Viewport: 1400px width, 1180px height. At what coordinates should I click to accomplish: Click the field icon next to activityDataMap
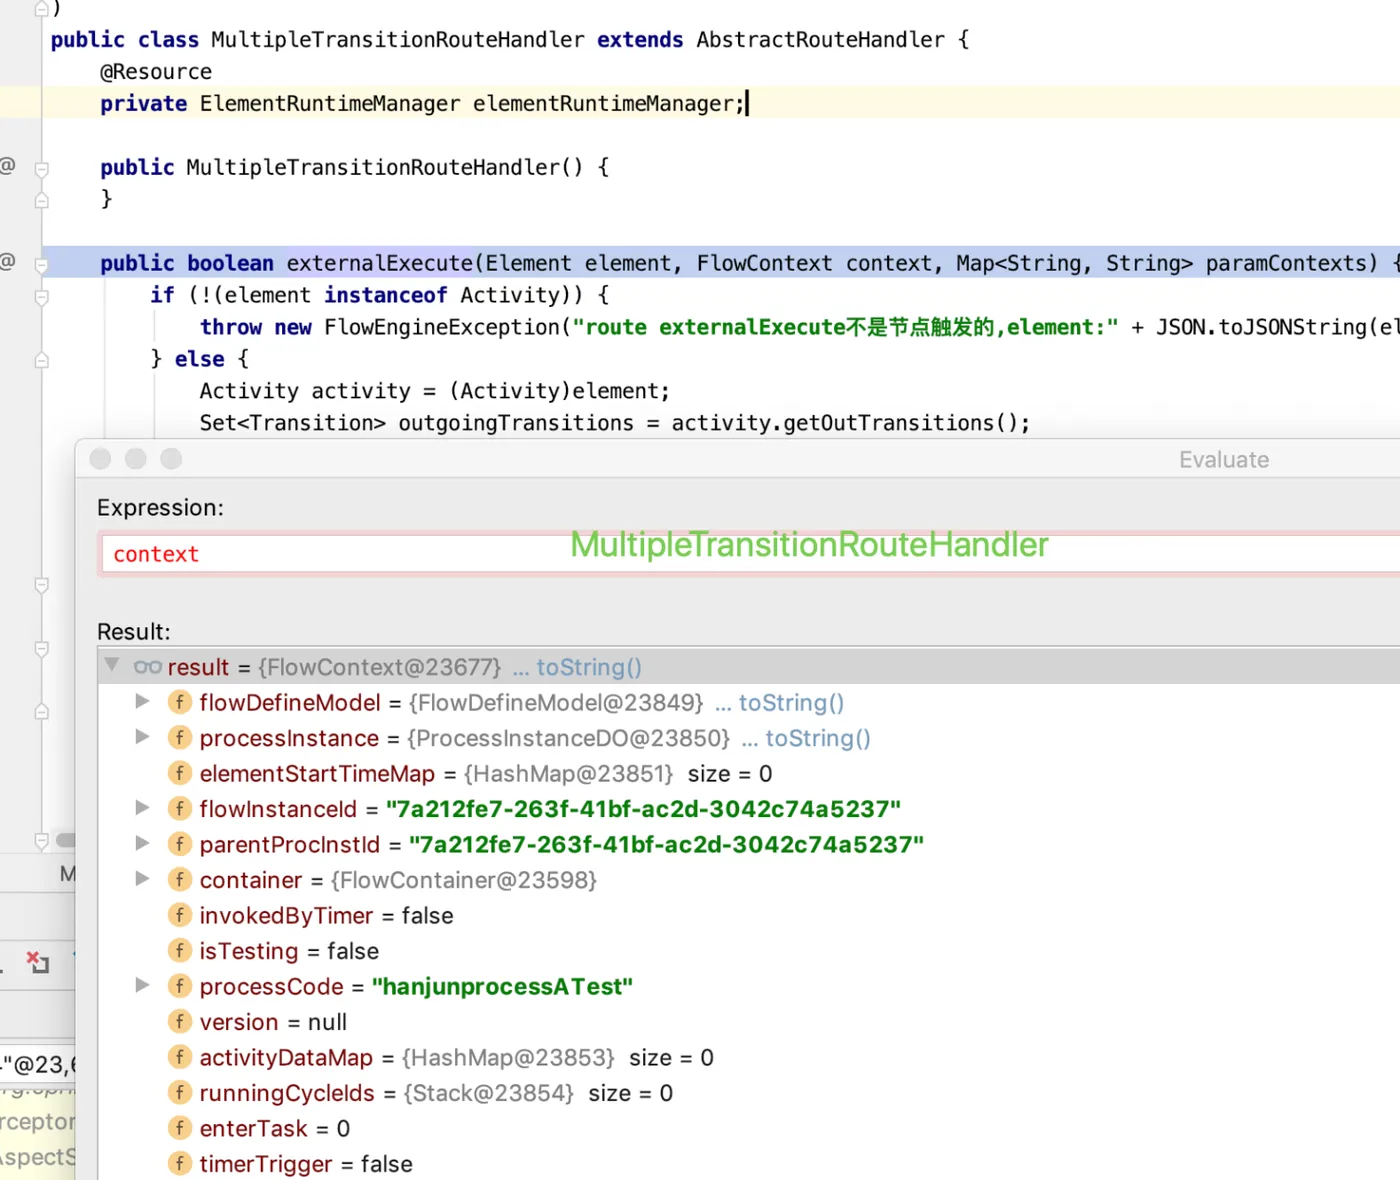tap(180, 1057)
